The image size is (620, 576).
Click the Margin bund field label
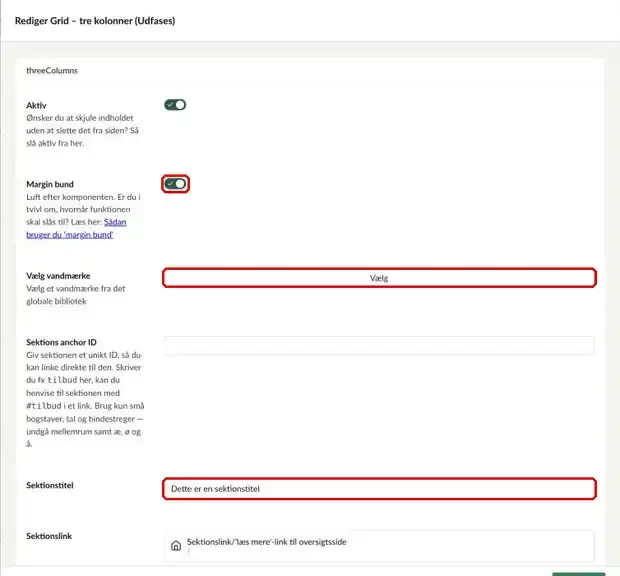[x=50, y=184]
